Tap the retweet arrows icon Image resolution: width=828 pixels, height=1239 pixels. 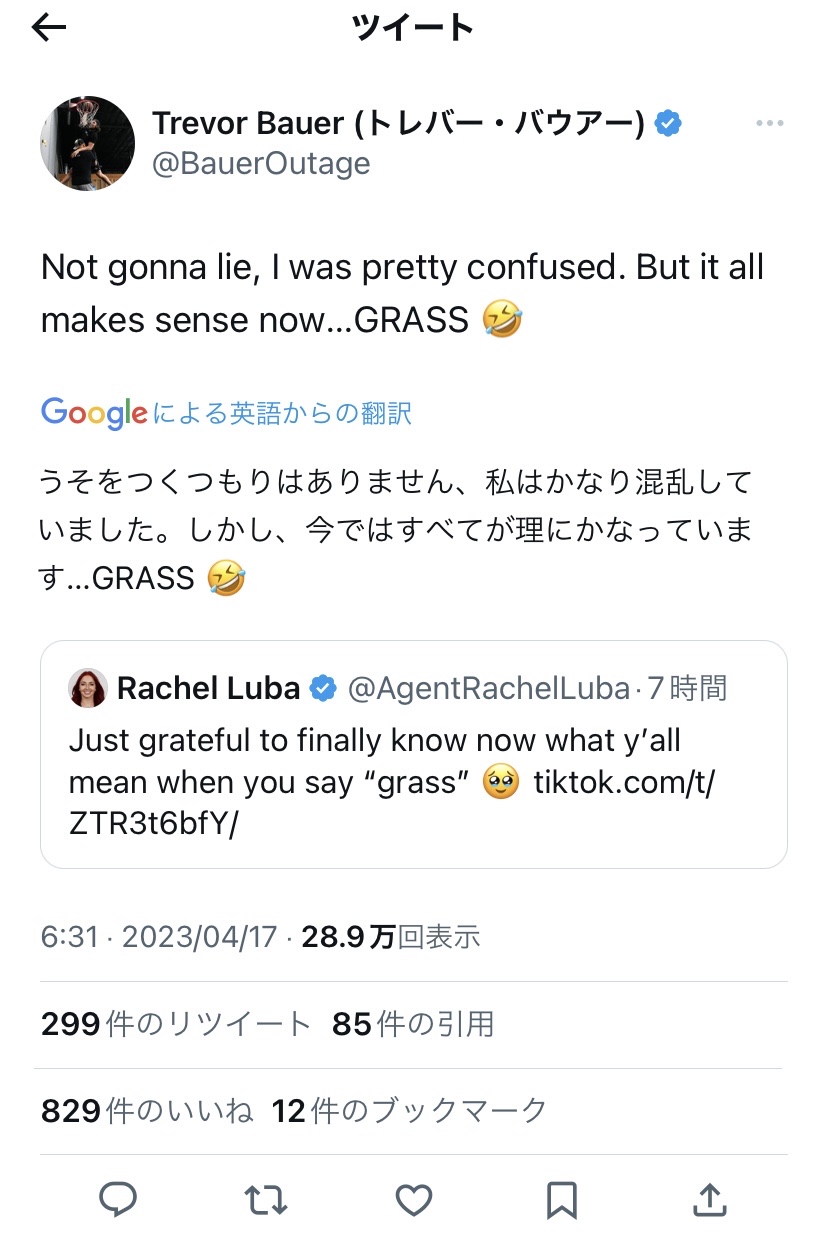266,1198
